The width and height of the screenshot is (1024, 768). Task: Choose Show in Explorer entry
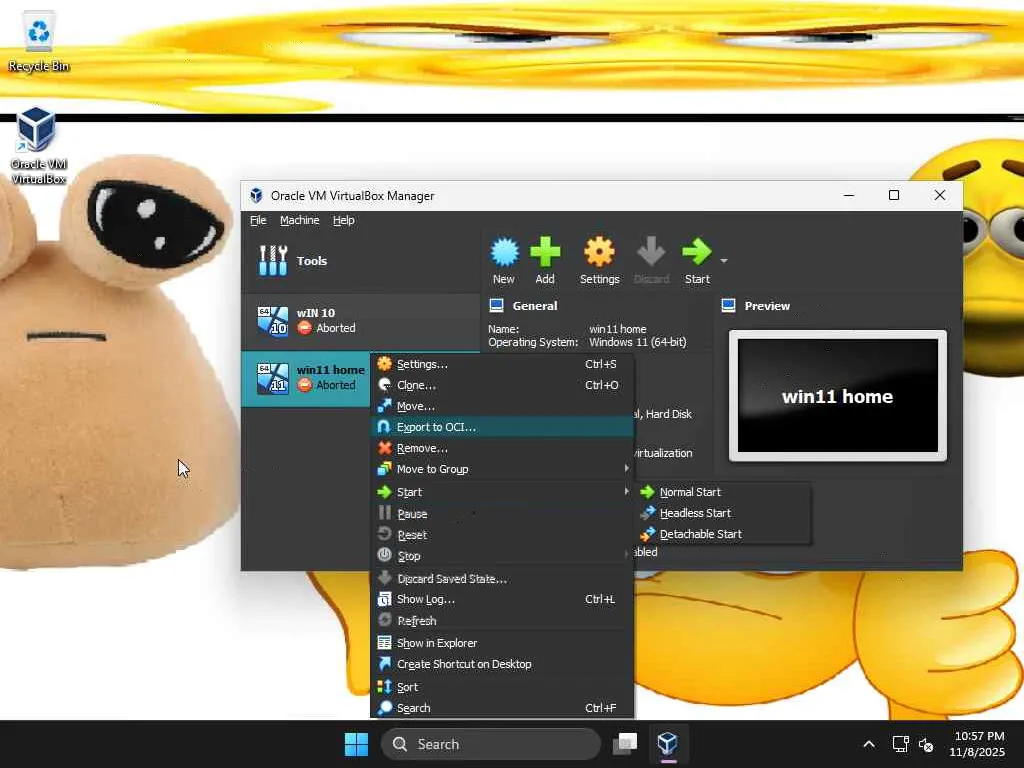point(502,643)
